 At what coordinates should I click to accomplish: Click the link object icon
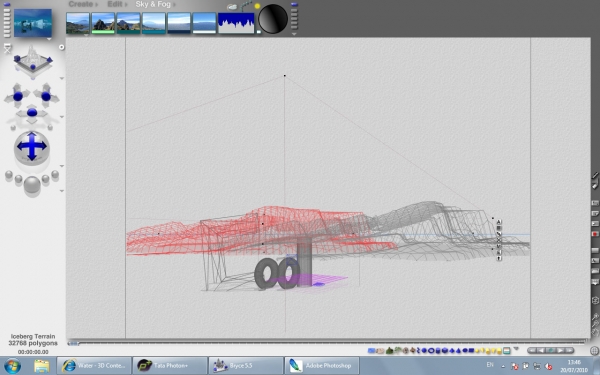tap(499, 234)
